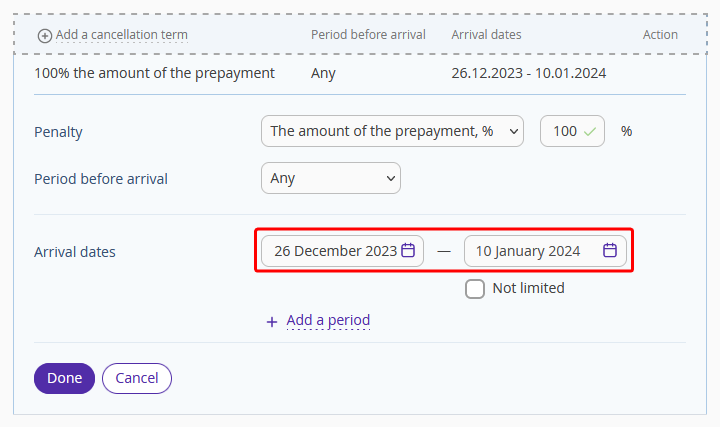This screenshot has height=427, width=720.
Task: Click the Add a cancellation term link
Action: (122, 35)
